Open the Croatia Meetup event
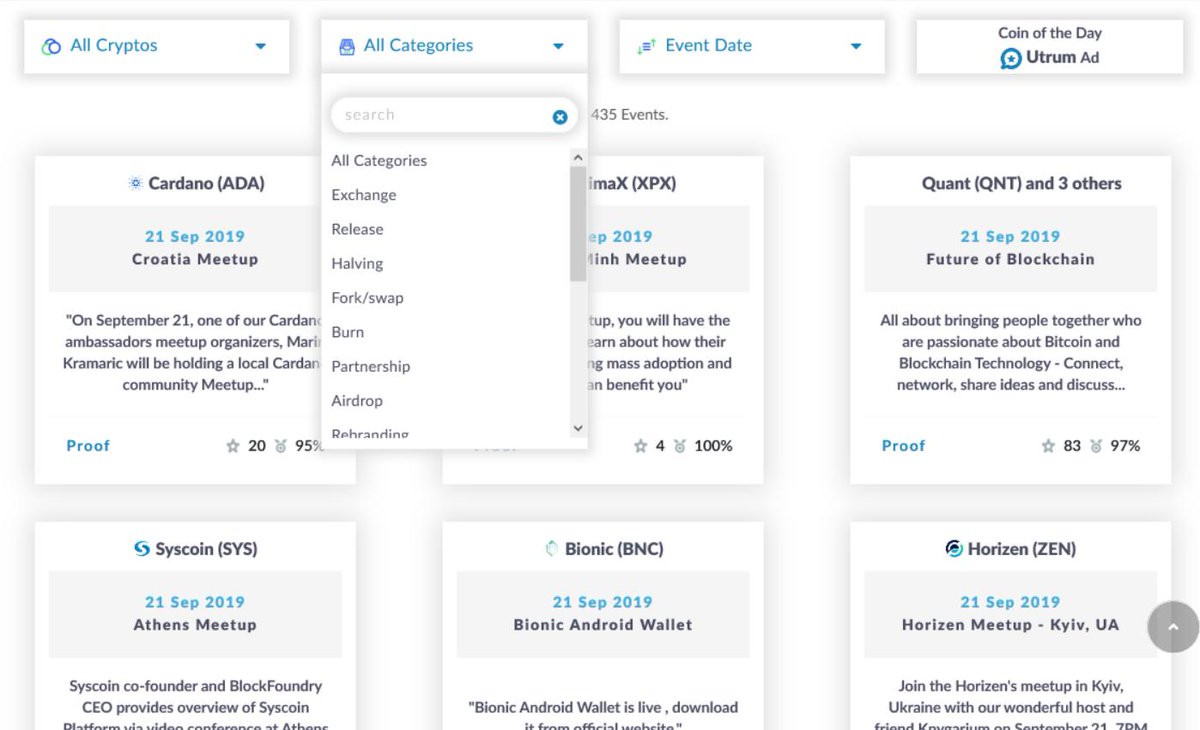The width and height of the screenshot is (1200, 730). [195, 259]
